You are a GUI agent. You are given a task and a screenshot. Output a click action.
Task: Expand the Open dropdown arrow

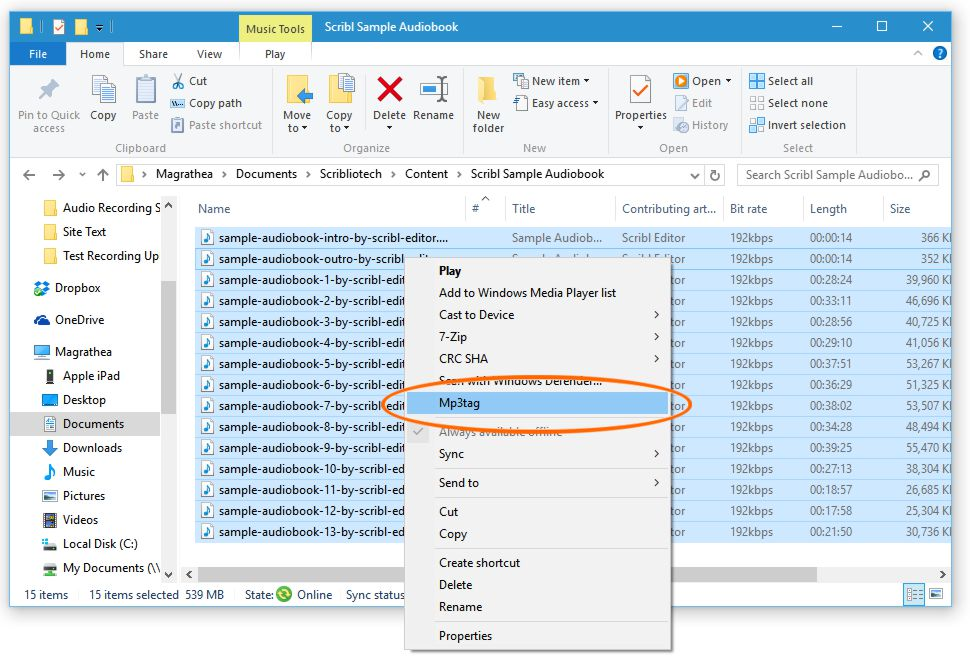coord(728,81)
